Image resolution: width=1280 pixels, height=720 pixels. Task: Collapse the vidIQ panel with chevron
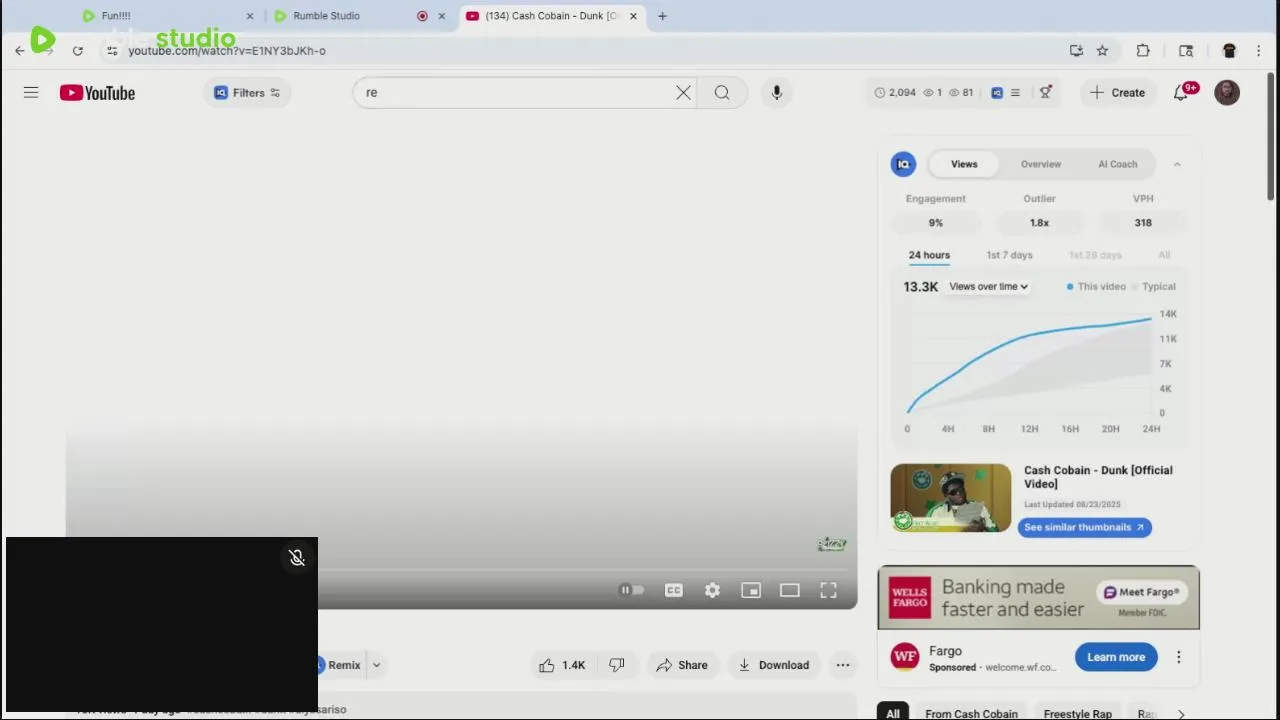click(1177, 164)
